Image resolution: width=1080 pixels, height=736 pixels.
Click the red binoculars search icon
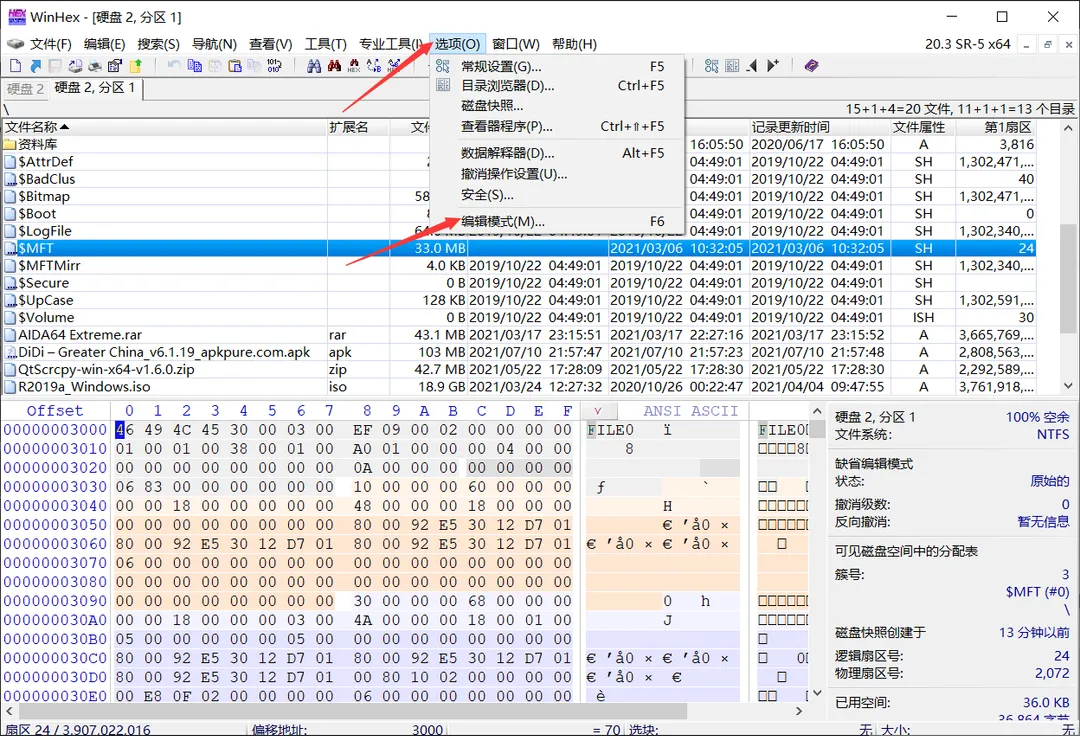[x=335, y=66]
